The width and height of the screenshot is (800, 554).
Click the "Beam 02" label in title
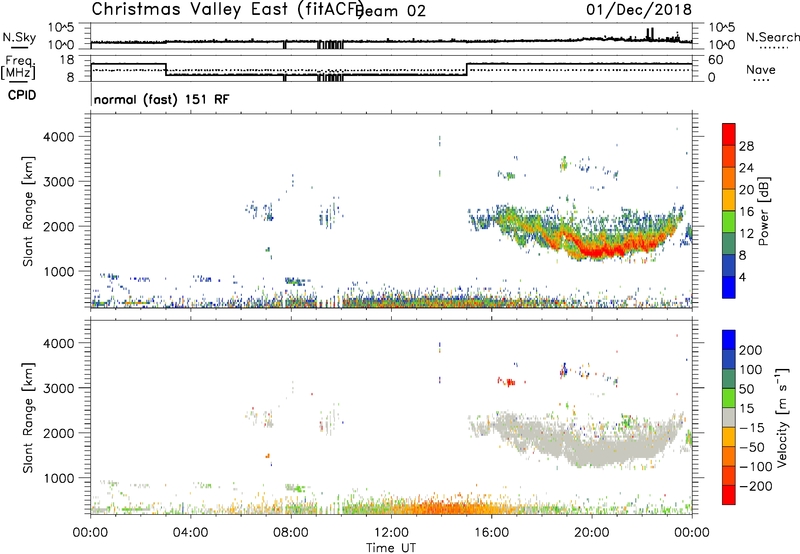click(x=391, y=11)
